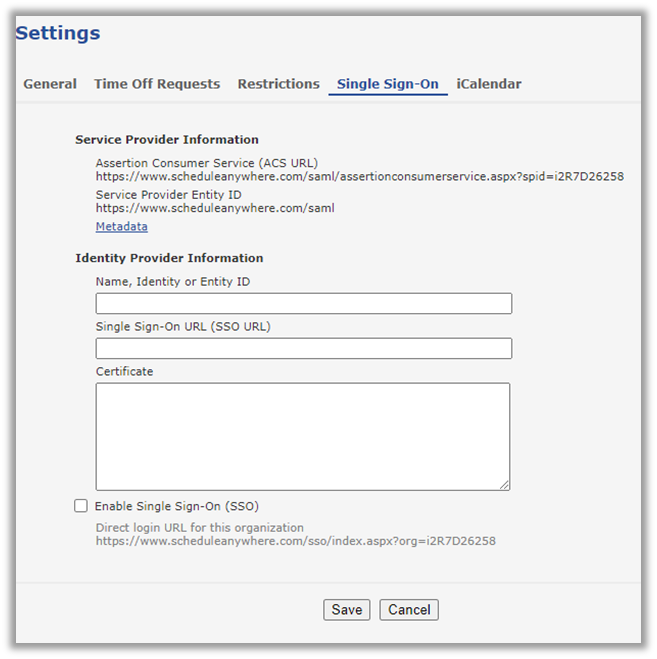This screenshot has height=659, width=657.
Task: Click the Certificate label above the box
Action: tap(124, 372)
